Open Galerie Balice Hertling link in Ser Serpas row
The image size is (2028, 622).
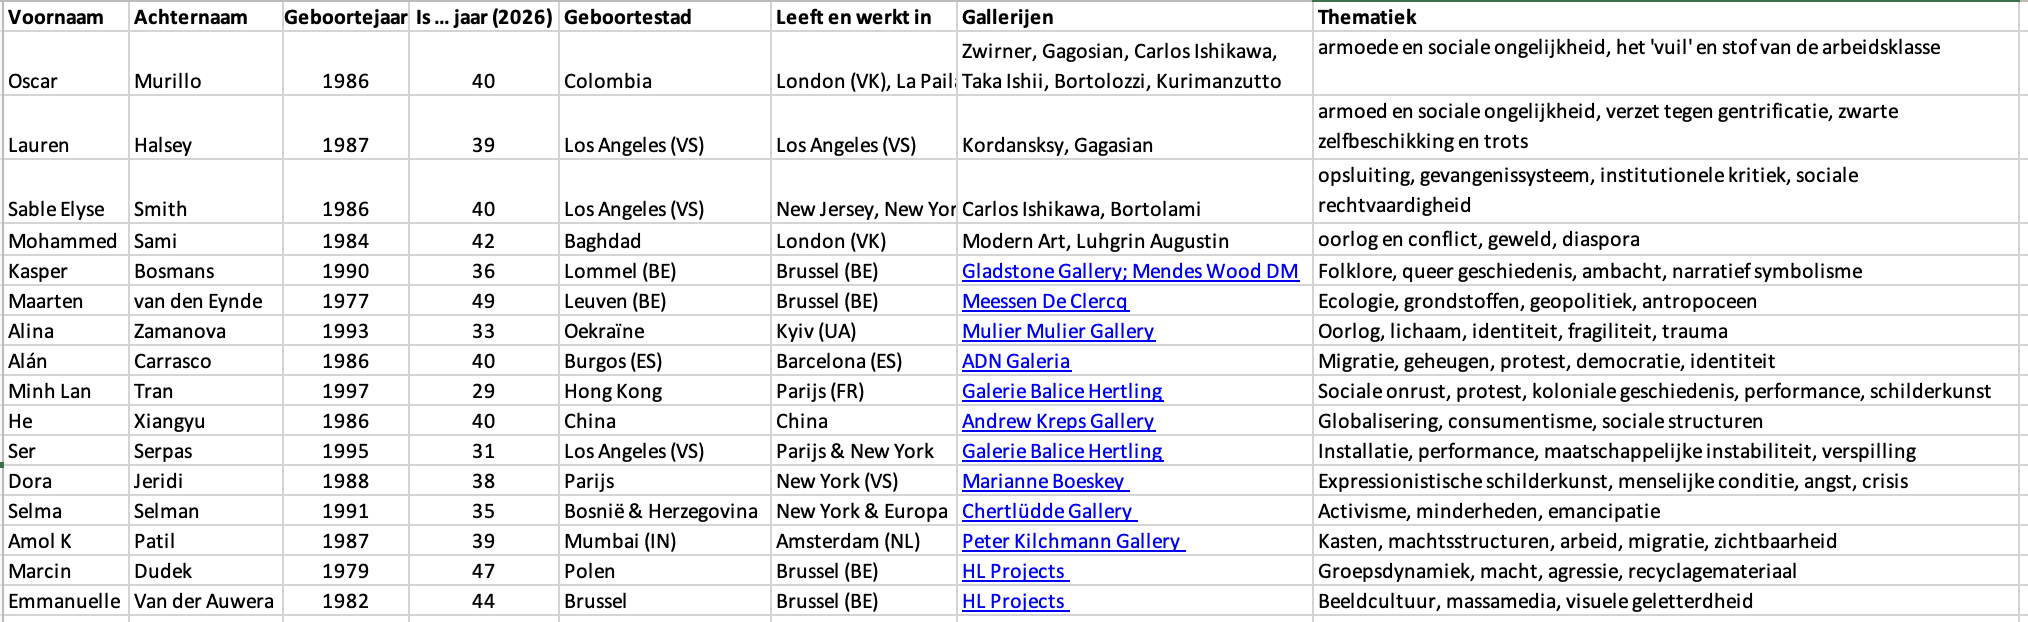click(x=1062, y=451)
